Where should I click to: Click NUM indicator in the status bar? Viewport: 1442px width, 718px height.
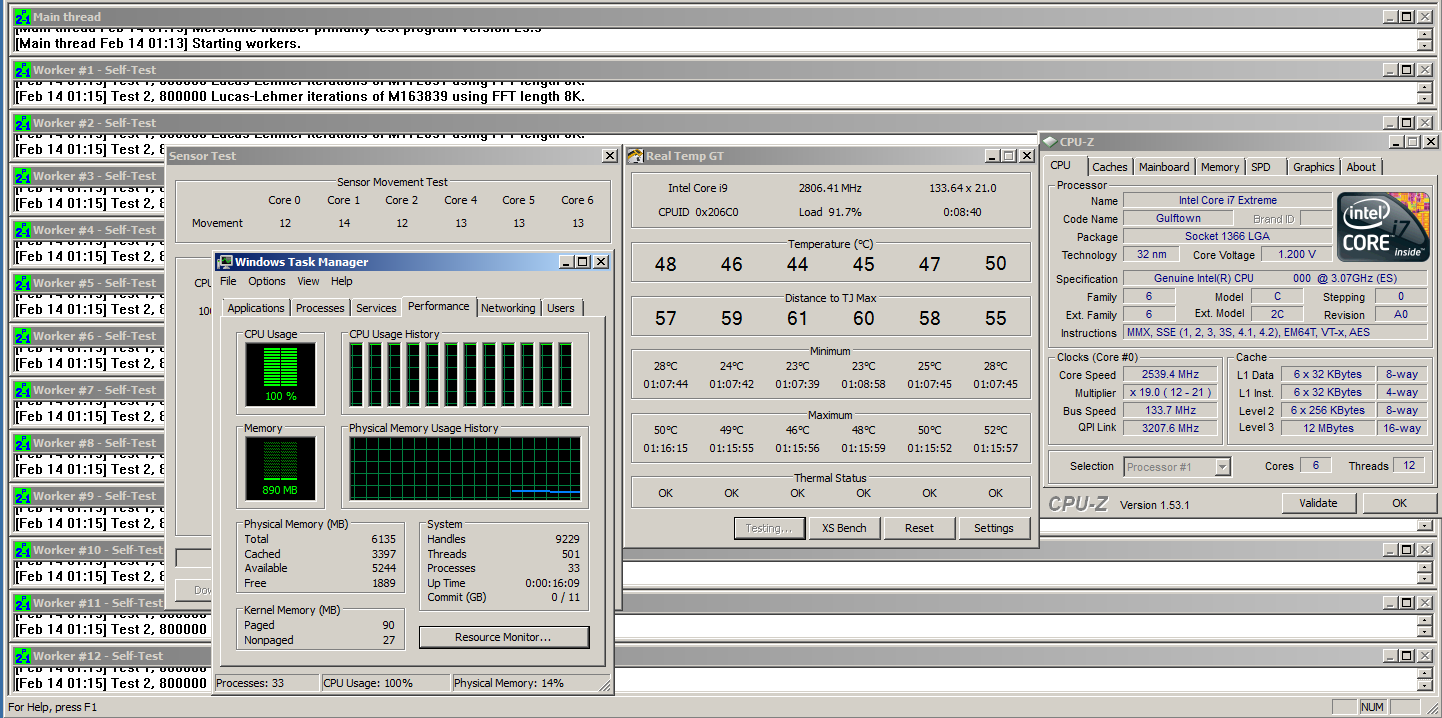pyautogui.click(x=1372, y=707)
